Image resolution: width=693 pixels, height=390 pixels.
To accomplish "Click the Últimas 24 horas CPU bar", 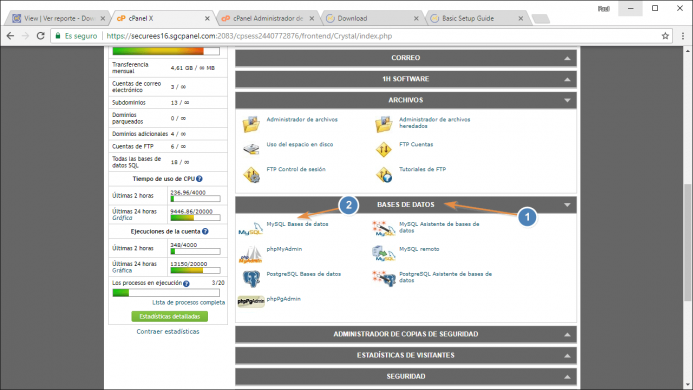I will 195,218.
